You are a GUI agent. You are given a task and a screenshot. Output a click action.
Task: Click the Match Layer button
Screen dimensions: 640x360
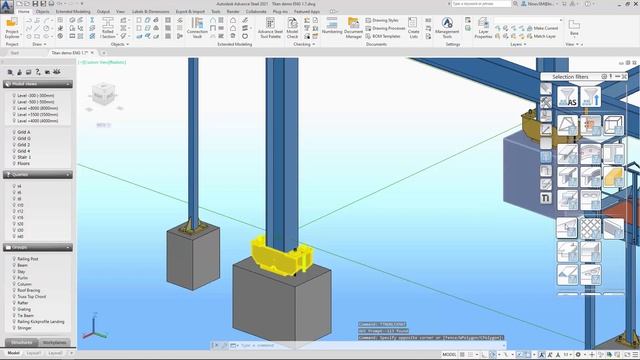point(541,36)
